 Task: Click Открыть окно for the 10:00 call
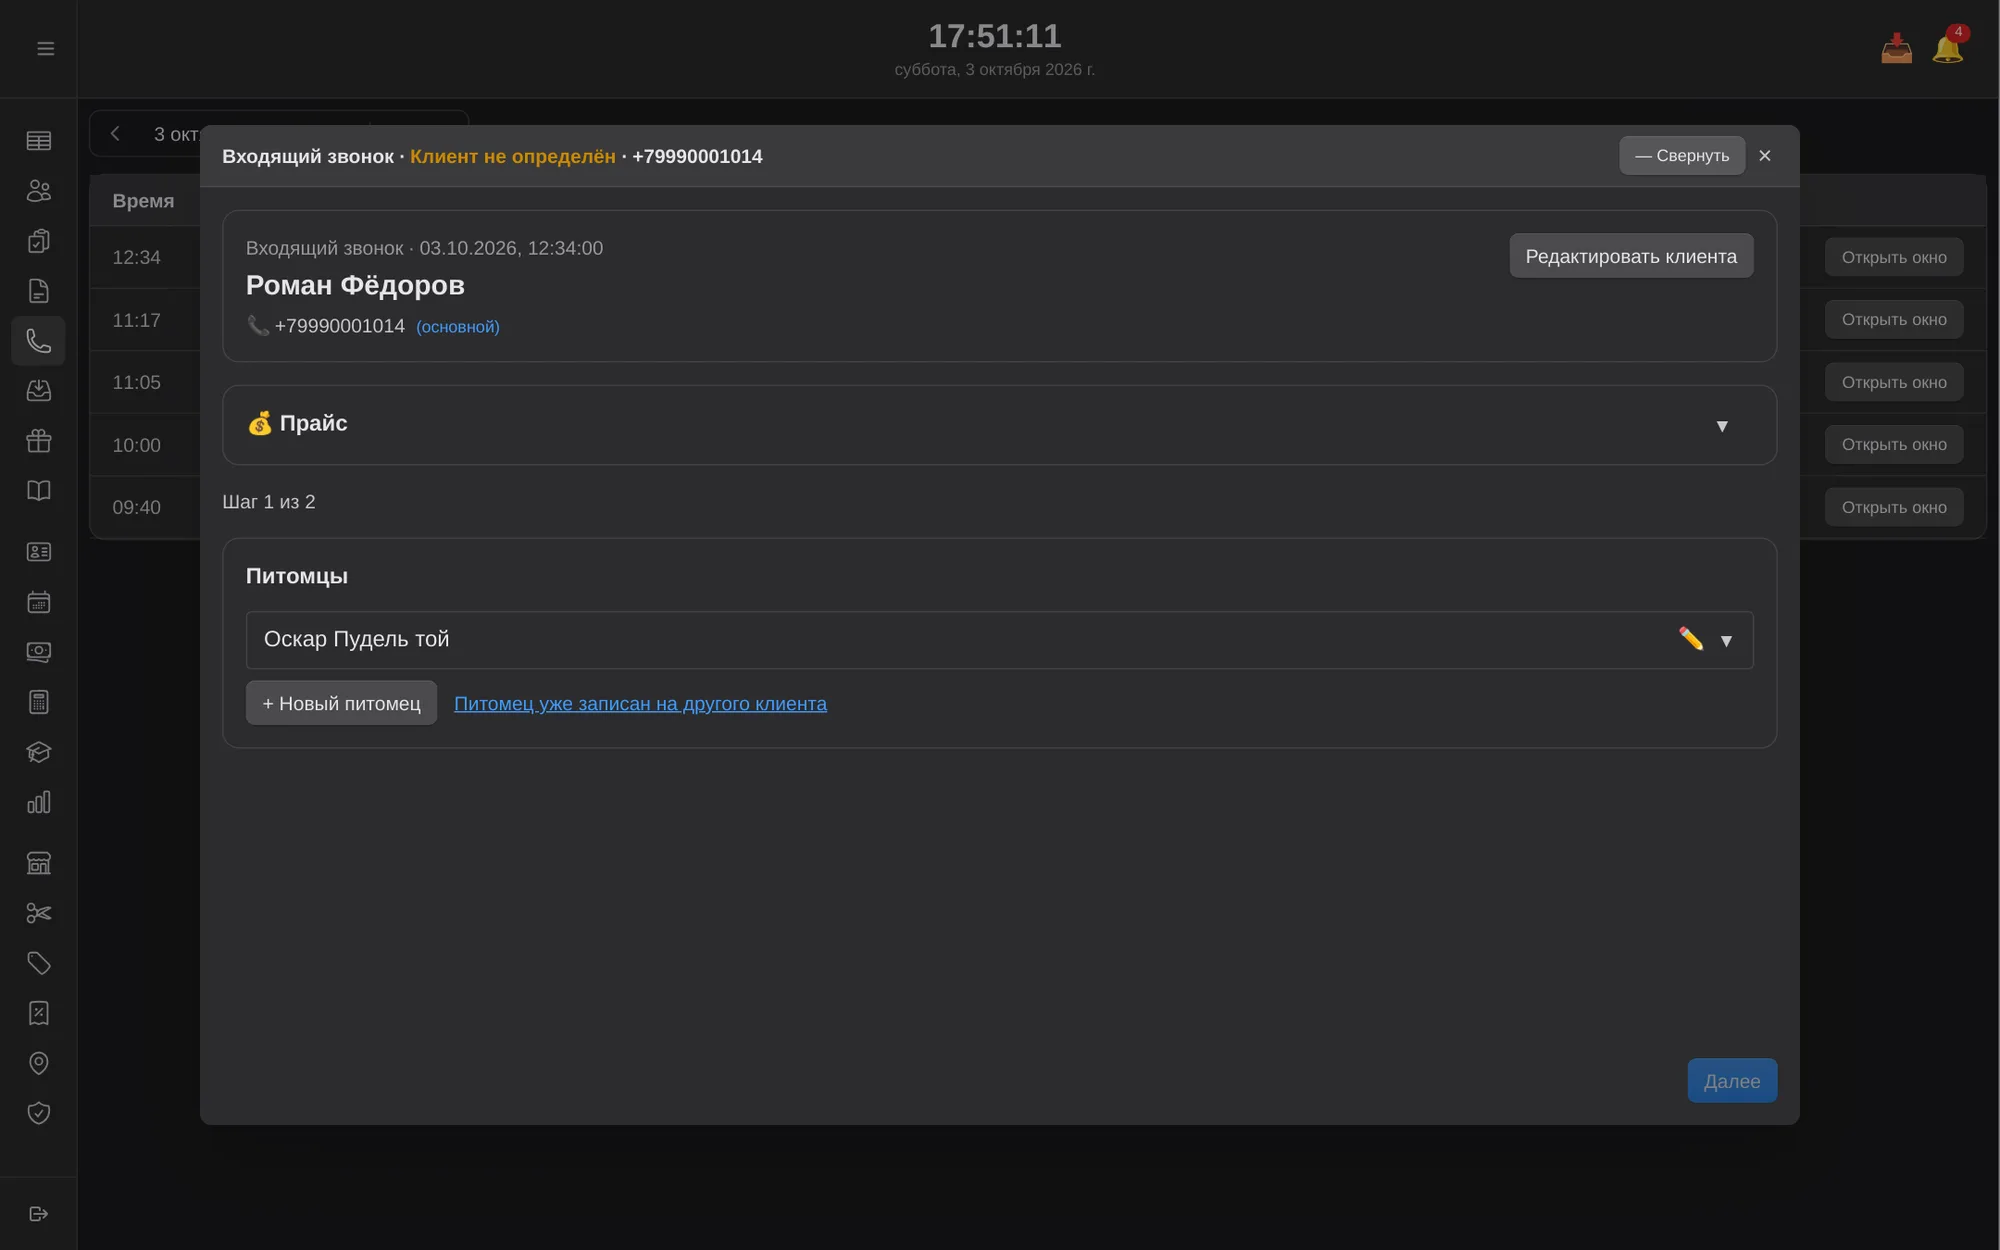[x=1894, y=445]
